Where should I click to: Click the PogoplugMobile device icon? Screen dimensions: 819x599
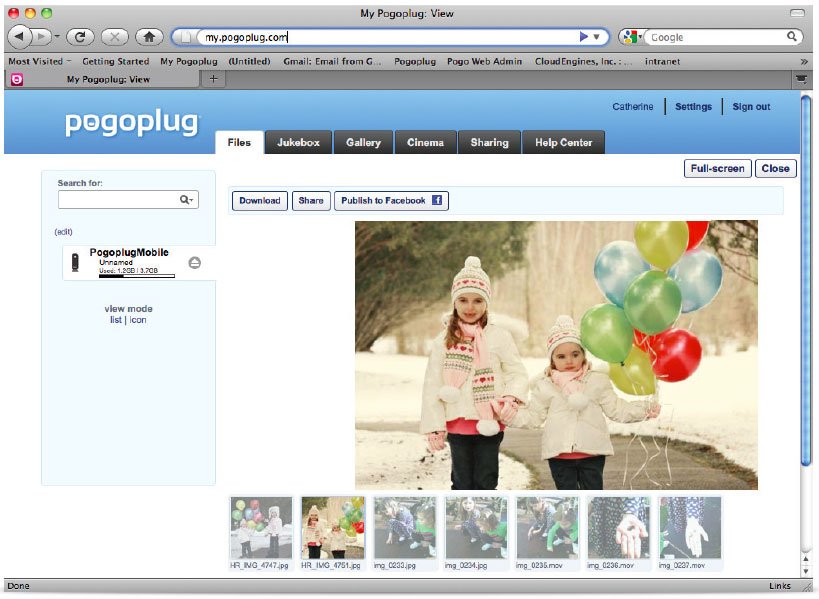tap(75, 262)
